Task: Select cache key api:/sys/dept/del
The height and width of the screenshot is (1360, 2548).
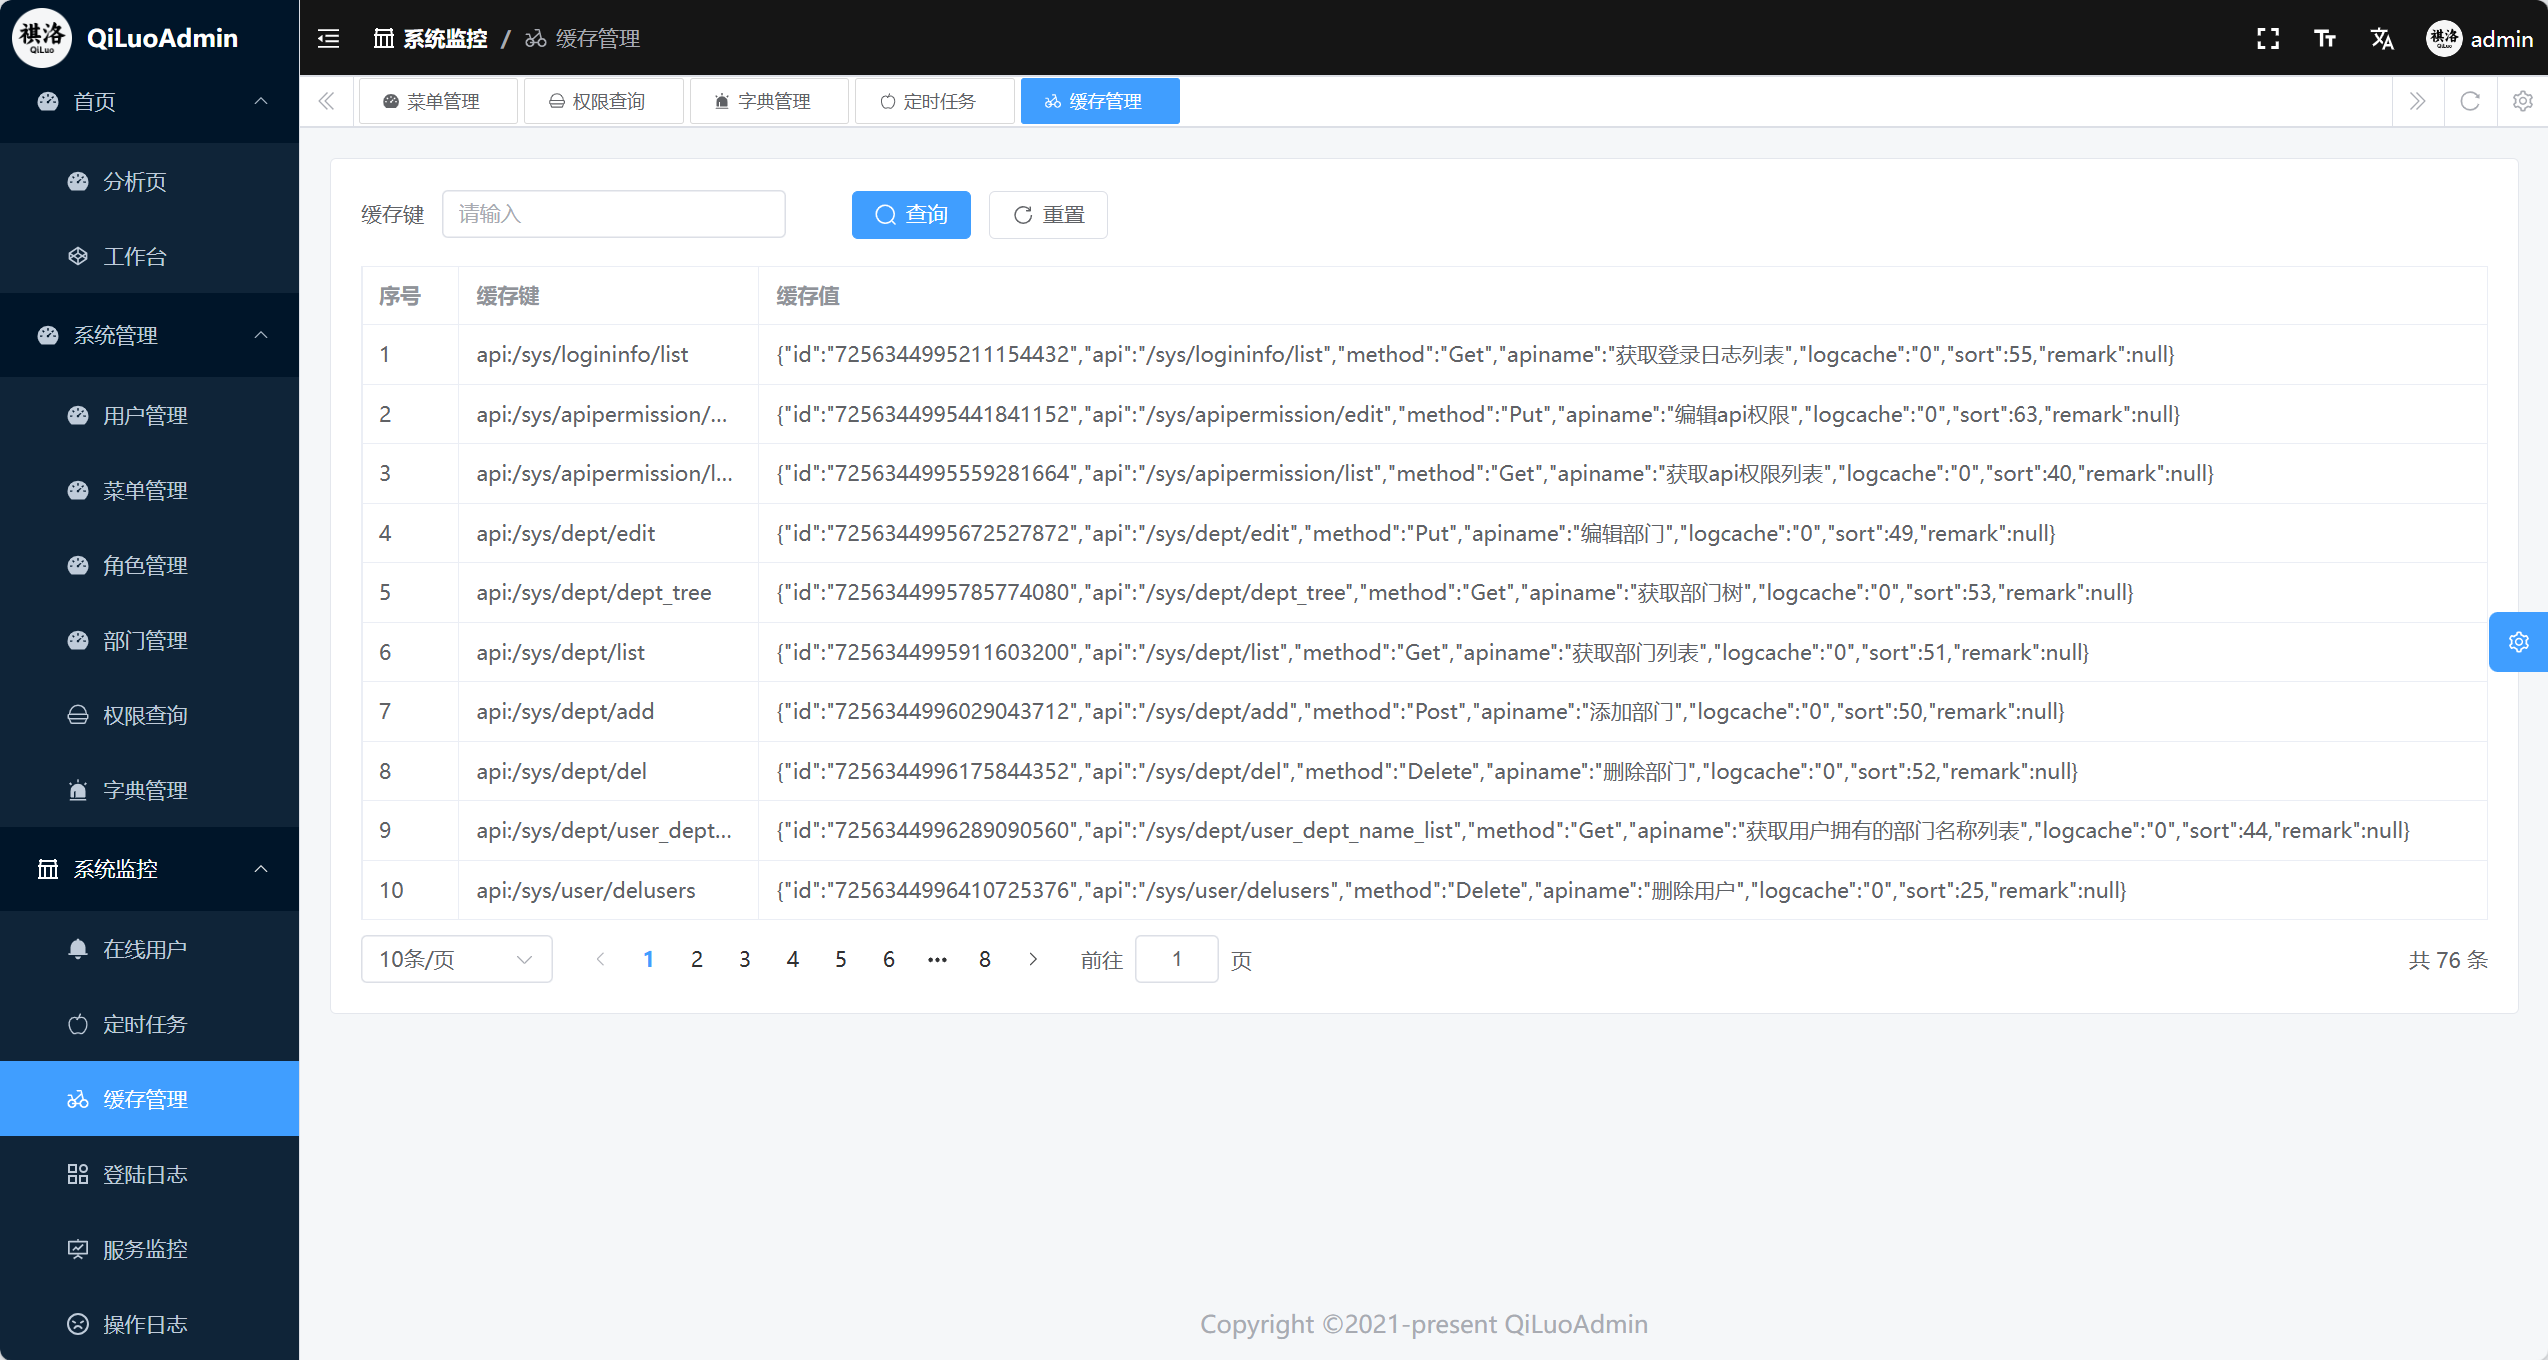Action: tap(562, 771)
